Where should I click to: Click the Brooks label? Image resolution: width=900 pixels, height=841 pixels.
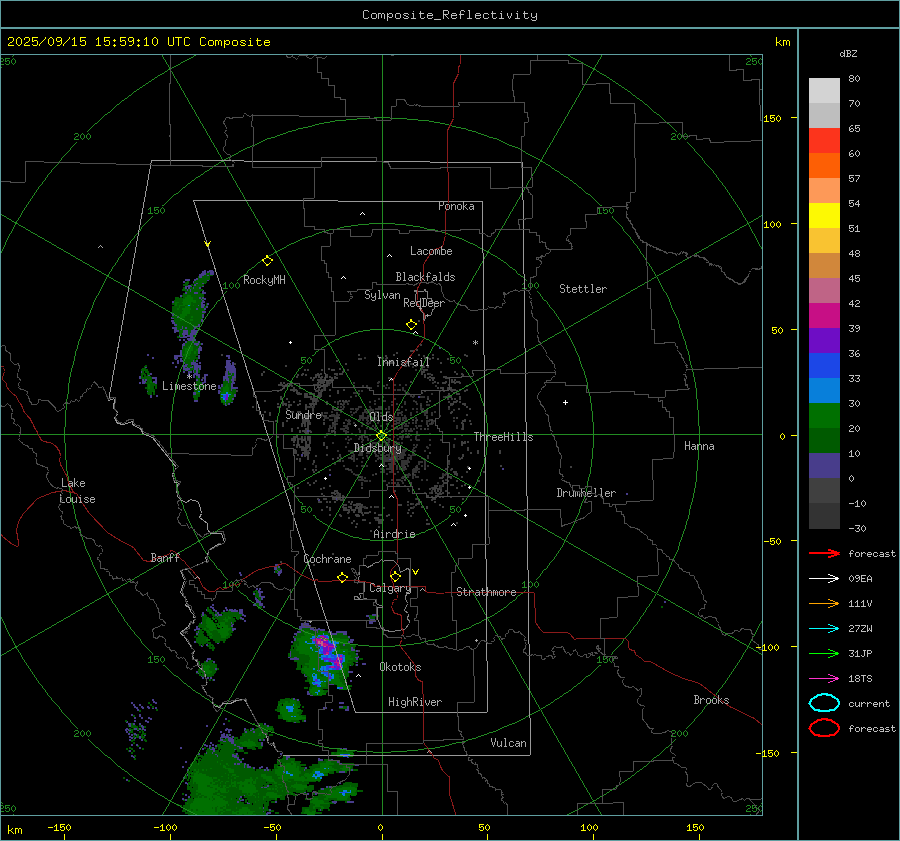[711, 700]
